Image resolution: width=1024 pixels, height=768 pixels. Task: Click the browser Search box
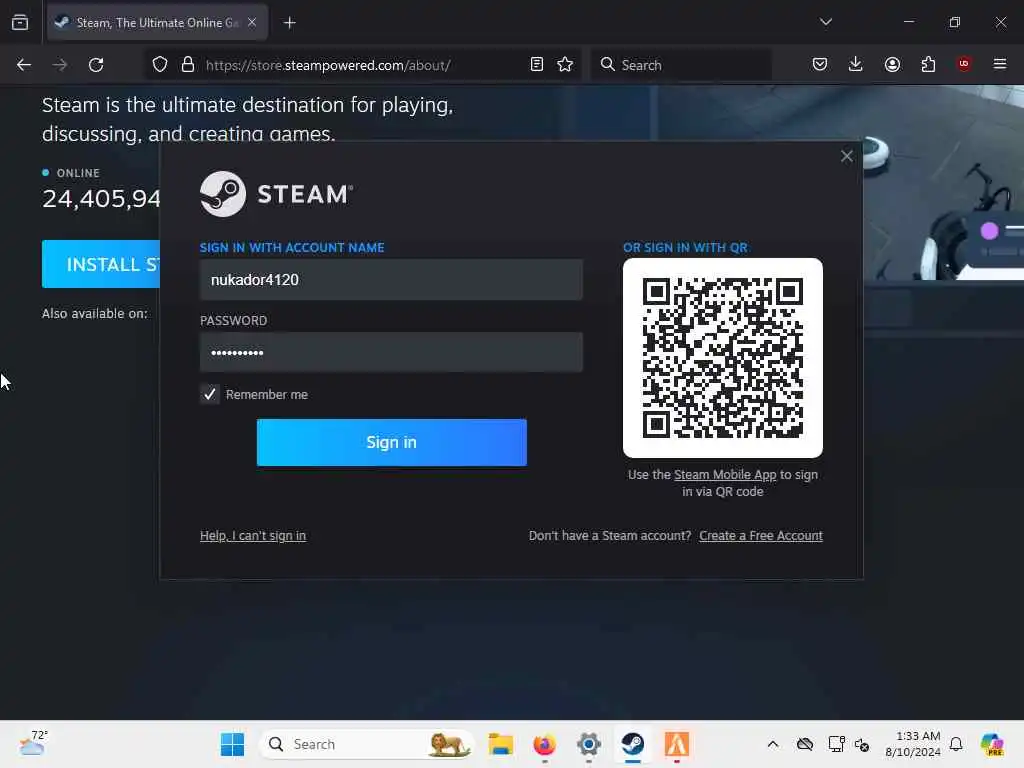coord(680,65)
